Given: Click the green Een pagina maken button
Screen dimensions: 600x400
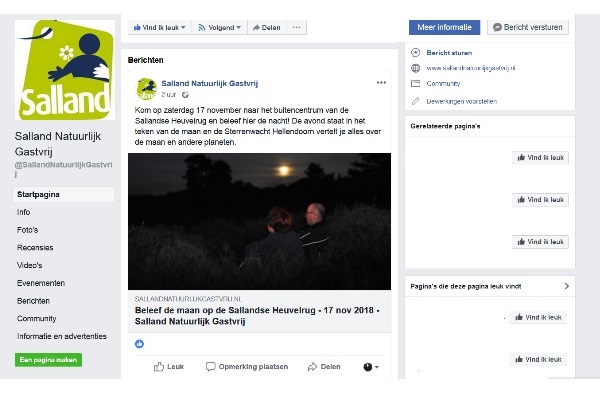Looking at the screenshot, I should (48, 360).
